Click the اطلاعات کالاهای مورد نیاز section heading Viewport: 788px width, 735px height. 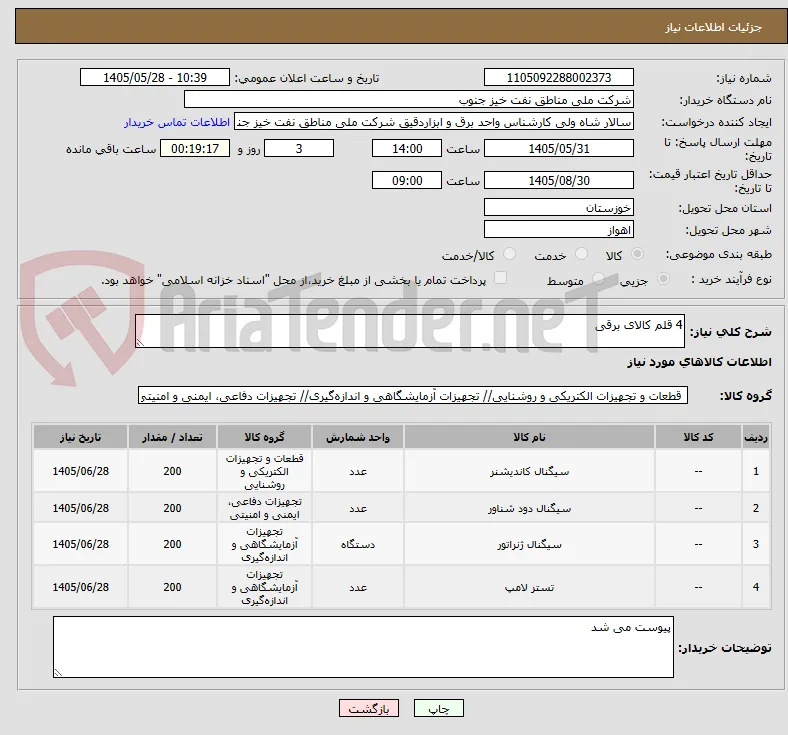(x=699, y=362)
